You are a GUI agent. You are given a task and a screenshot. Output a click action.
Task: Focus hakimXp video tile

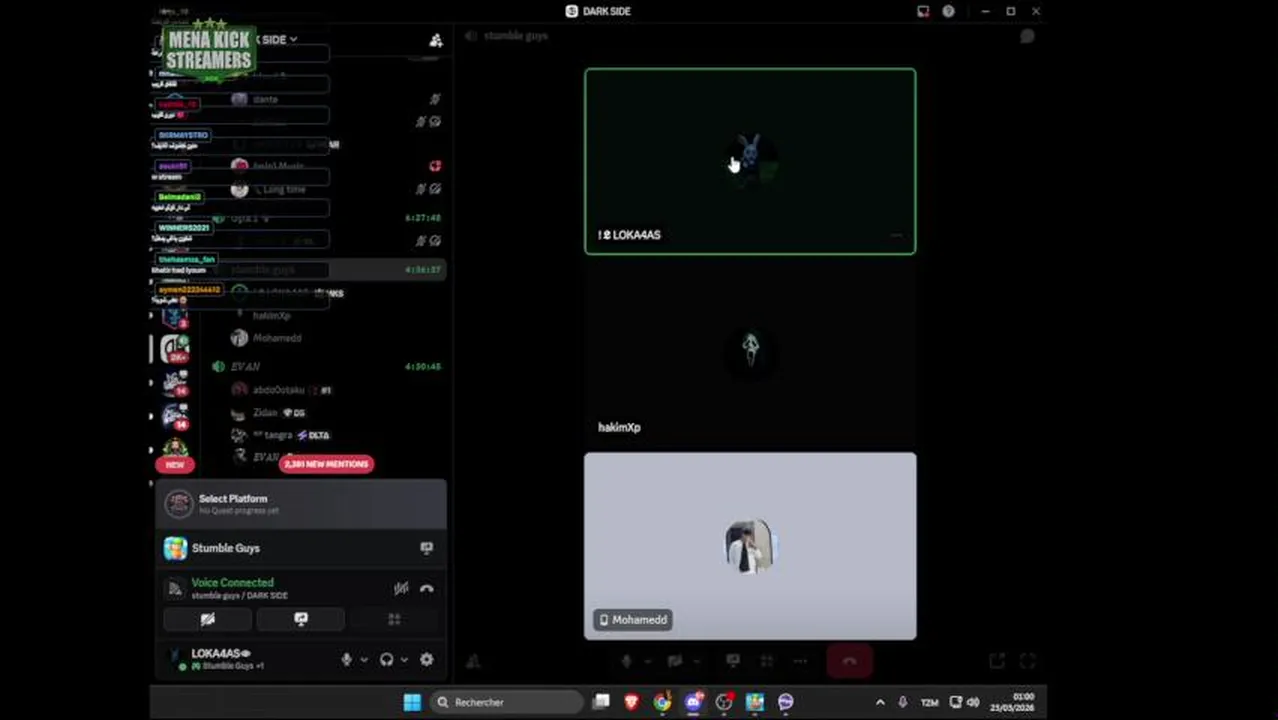750,353
